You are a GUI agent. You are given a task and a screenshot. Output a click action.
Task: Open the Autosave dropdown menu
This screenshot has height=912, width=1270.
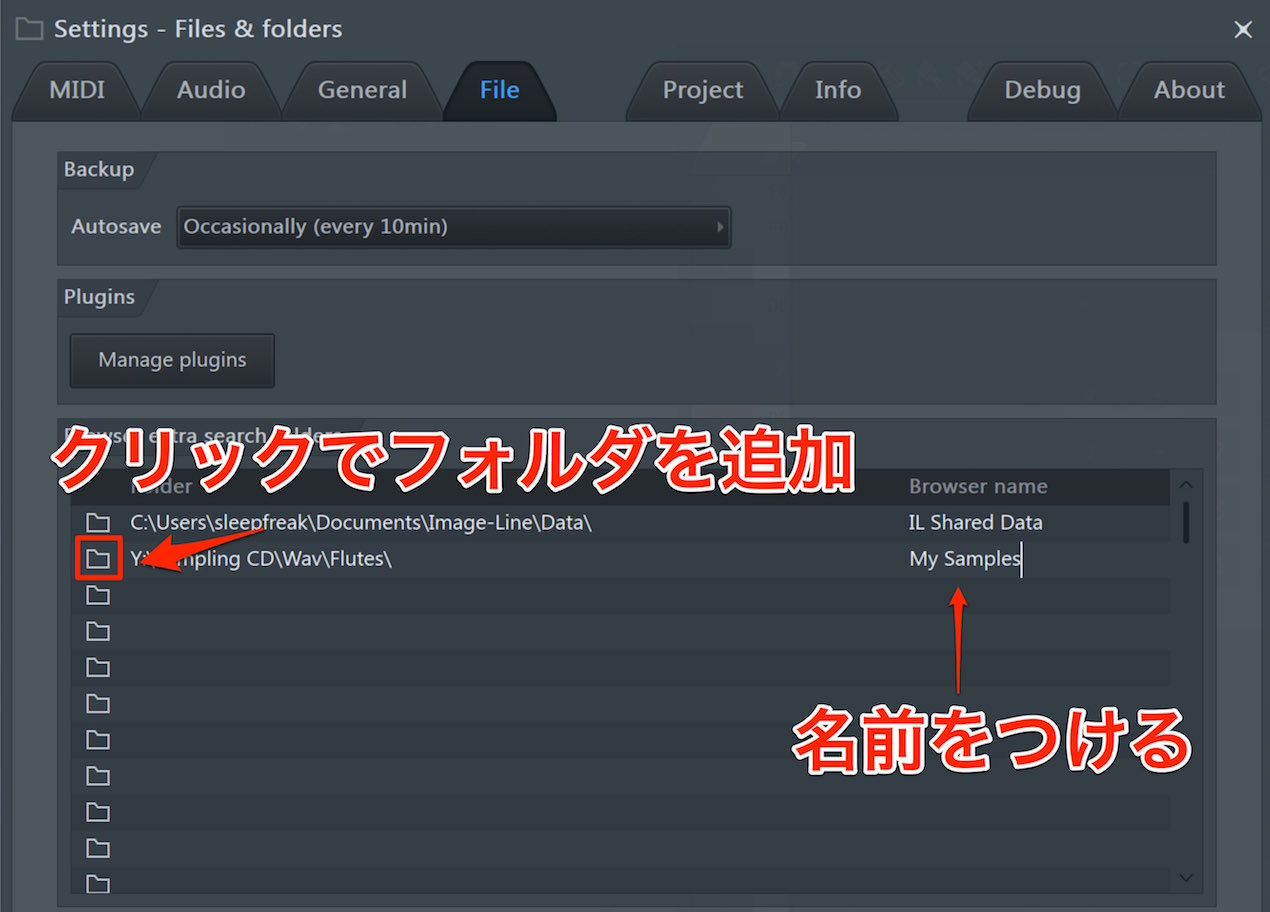454,227
